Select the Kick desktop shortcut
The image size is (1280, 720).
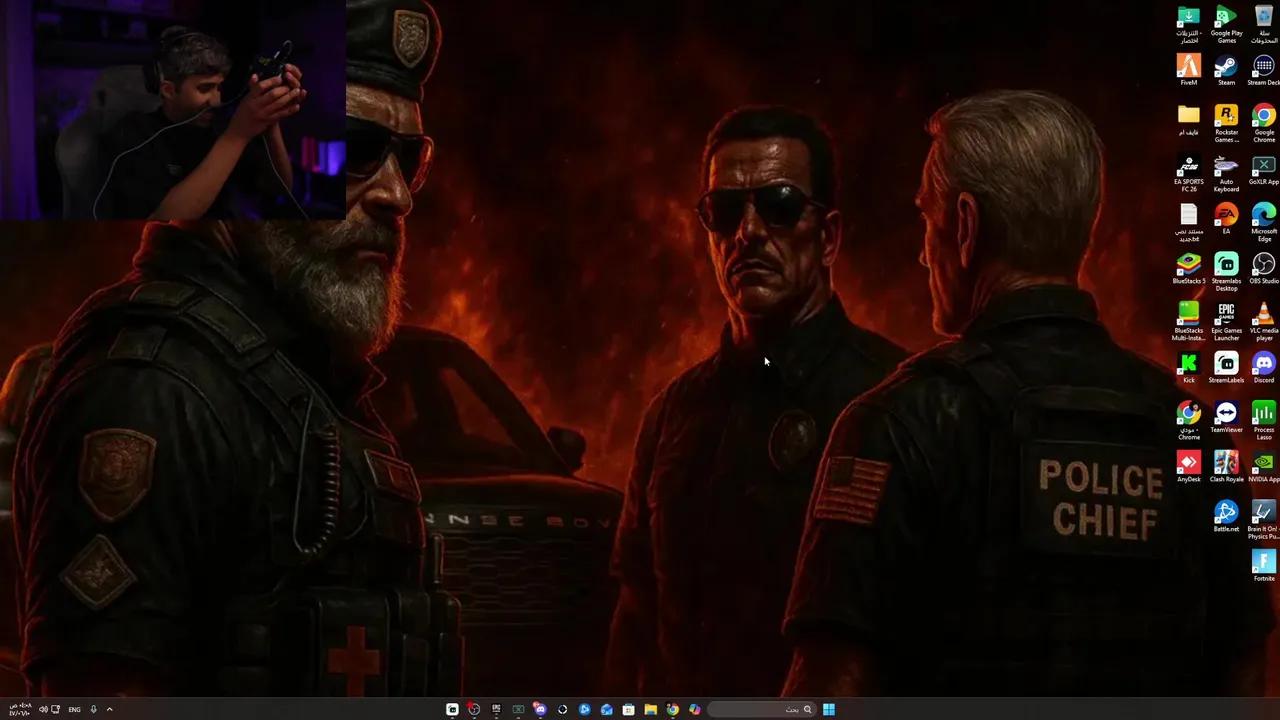tap(1188, 367)
